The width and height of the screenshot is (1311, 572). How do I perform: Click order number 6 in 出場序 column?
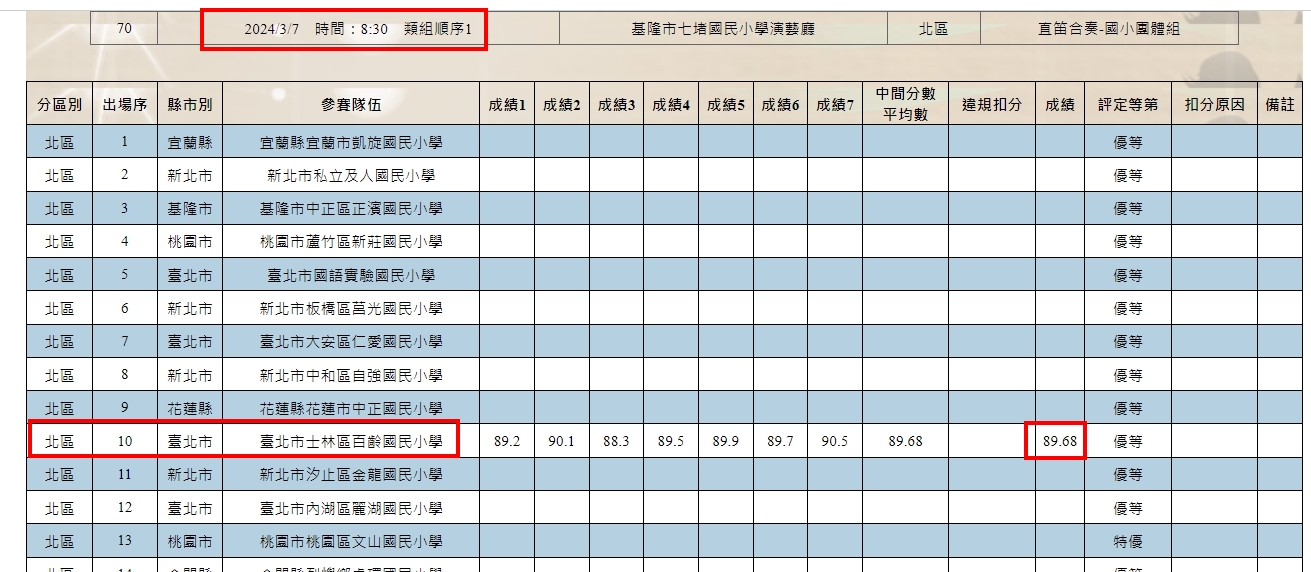pos(125,308)
